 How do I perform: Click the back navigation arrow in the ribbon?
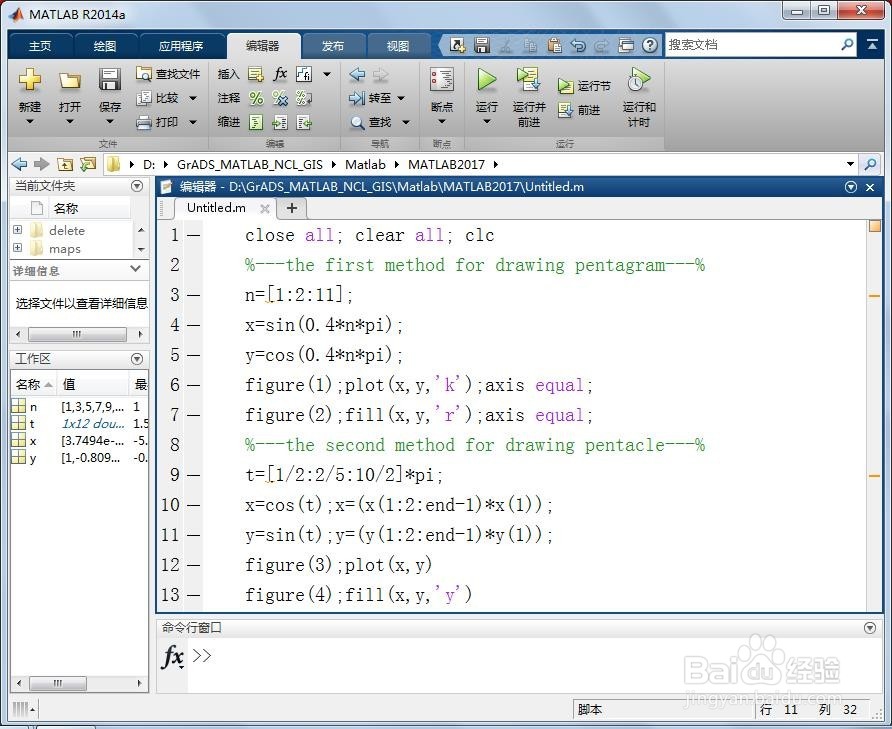click(x=357, y=74)
